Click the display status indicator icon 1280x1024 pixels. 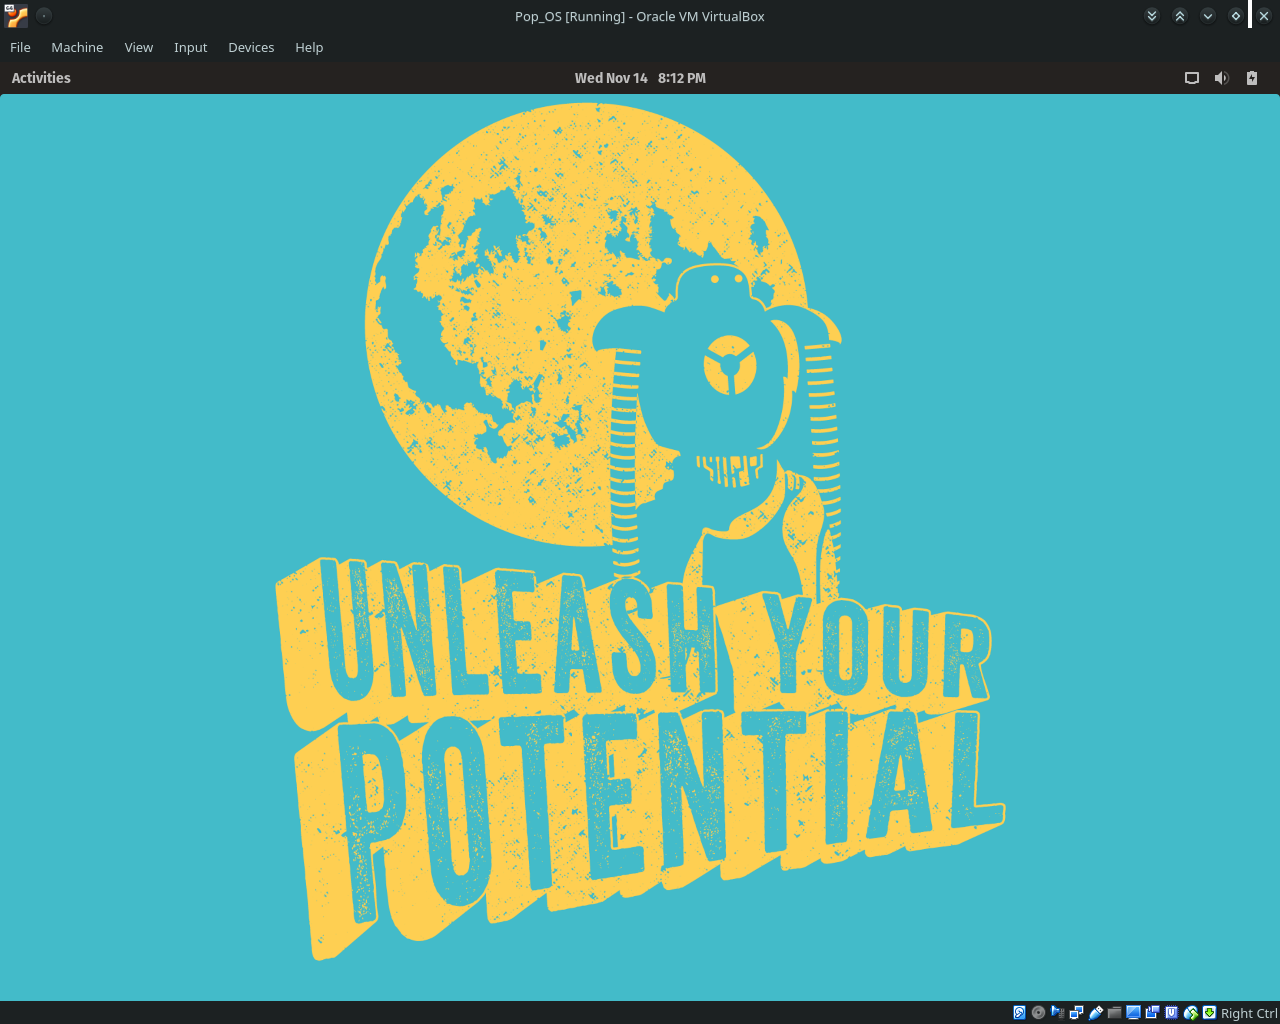(x=1133, y=1012)
